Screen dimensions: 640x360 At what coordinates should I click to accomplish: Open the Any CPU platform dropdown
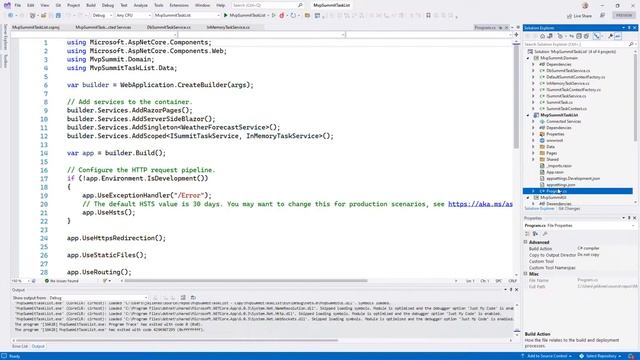point(133,15)
